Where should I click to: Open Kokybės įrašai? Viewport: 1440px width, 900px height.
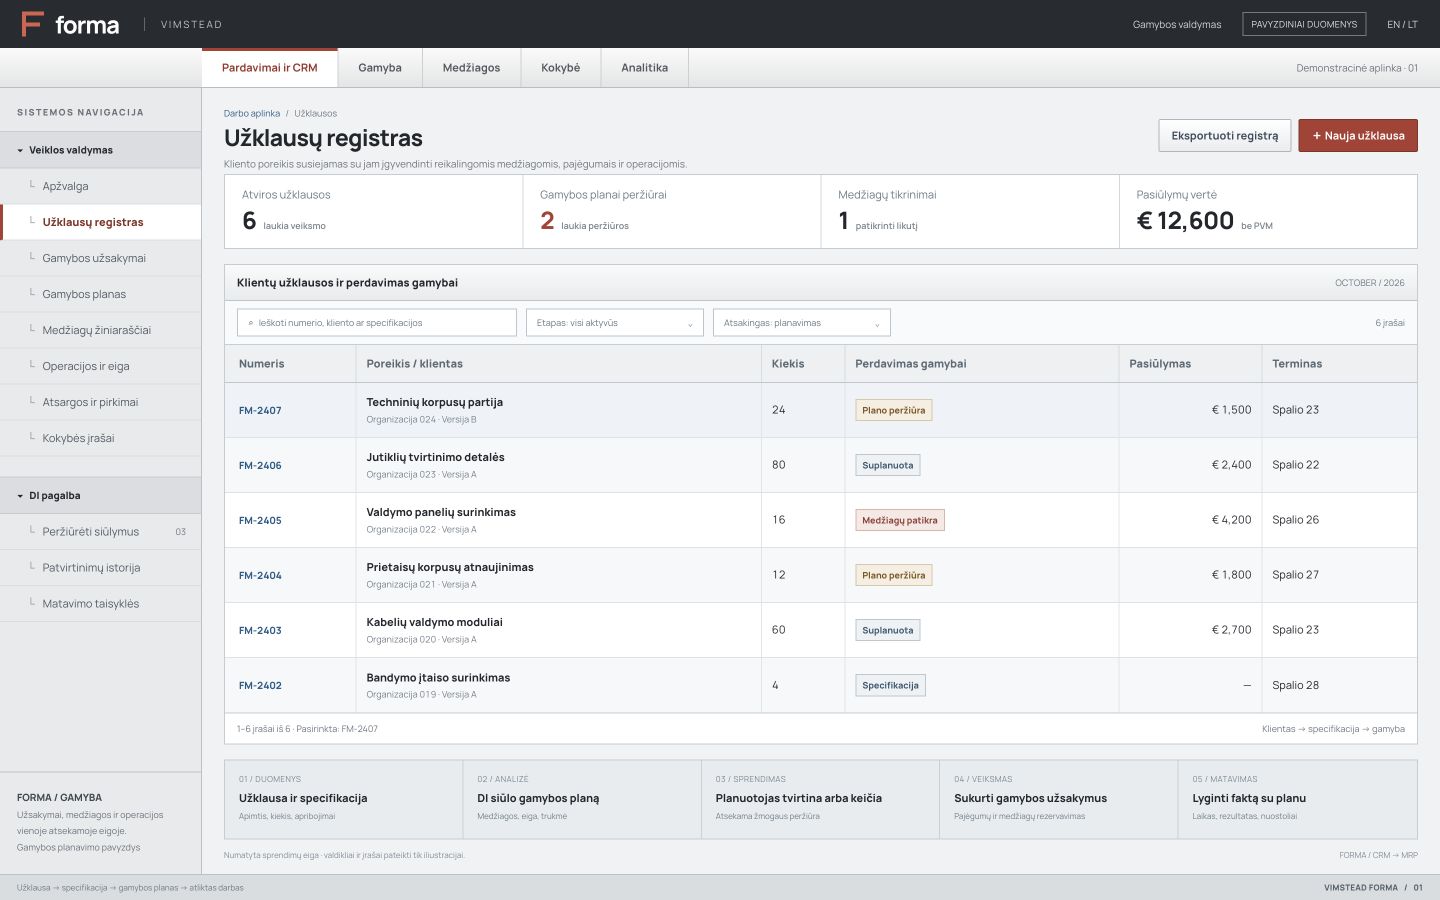100,438
